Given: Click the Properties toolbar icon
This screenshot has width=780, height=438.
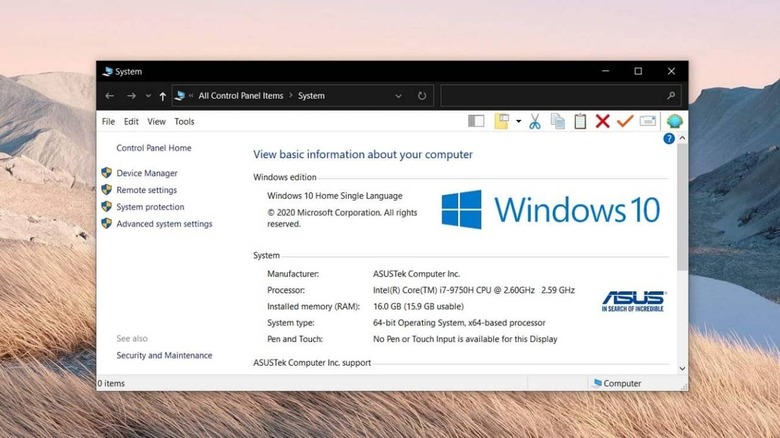Looking at the screenshot, I should [648, 121].
